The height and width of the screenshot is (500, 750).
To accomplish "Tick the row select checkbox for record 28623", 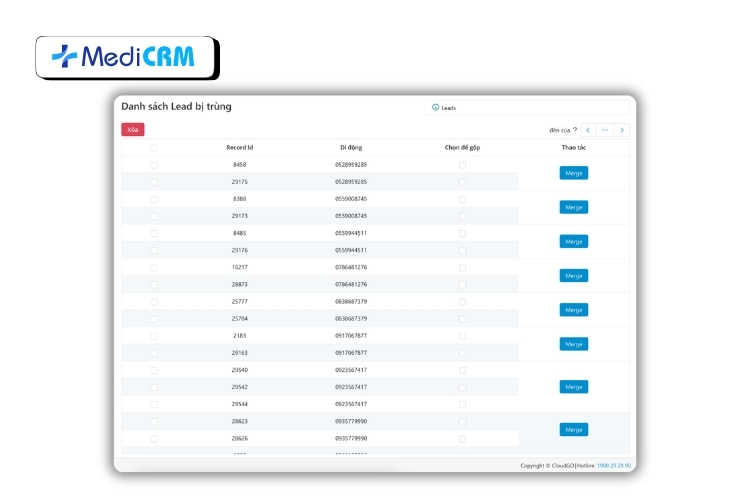I will tap(154, 422).
